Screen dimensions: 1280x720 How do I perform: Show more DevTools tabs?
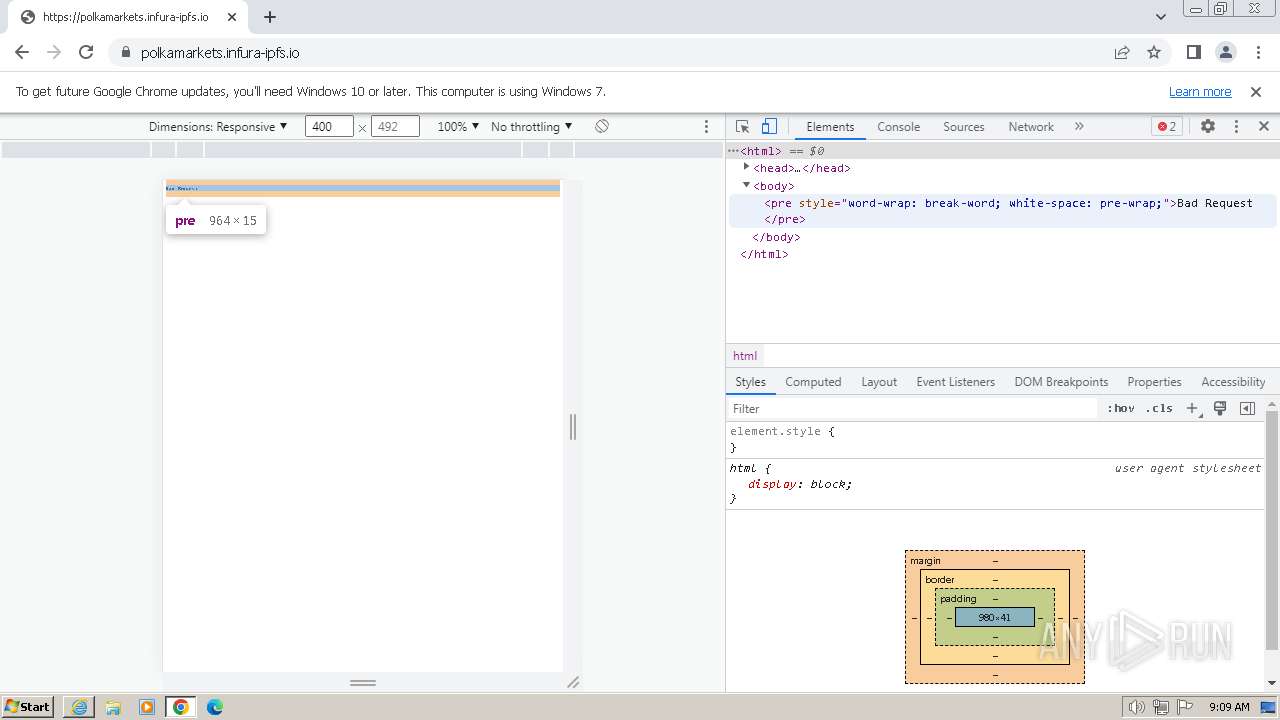(1079, 126)
